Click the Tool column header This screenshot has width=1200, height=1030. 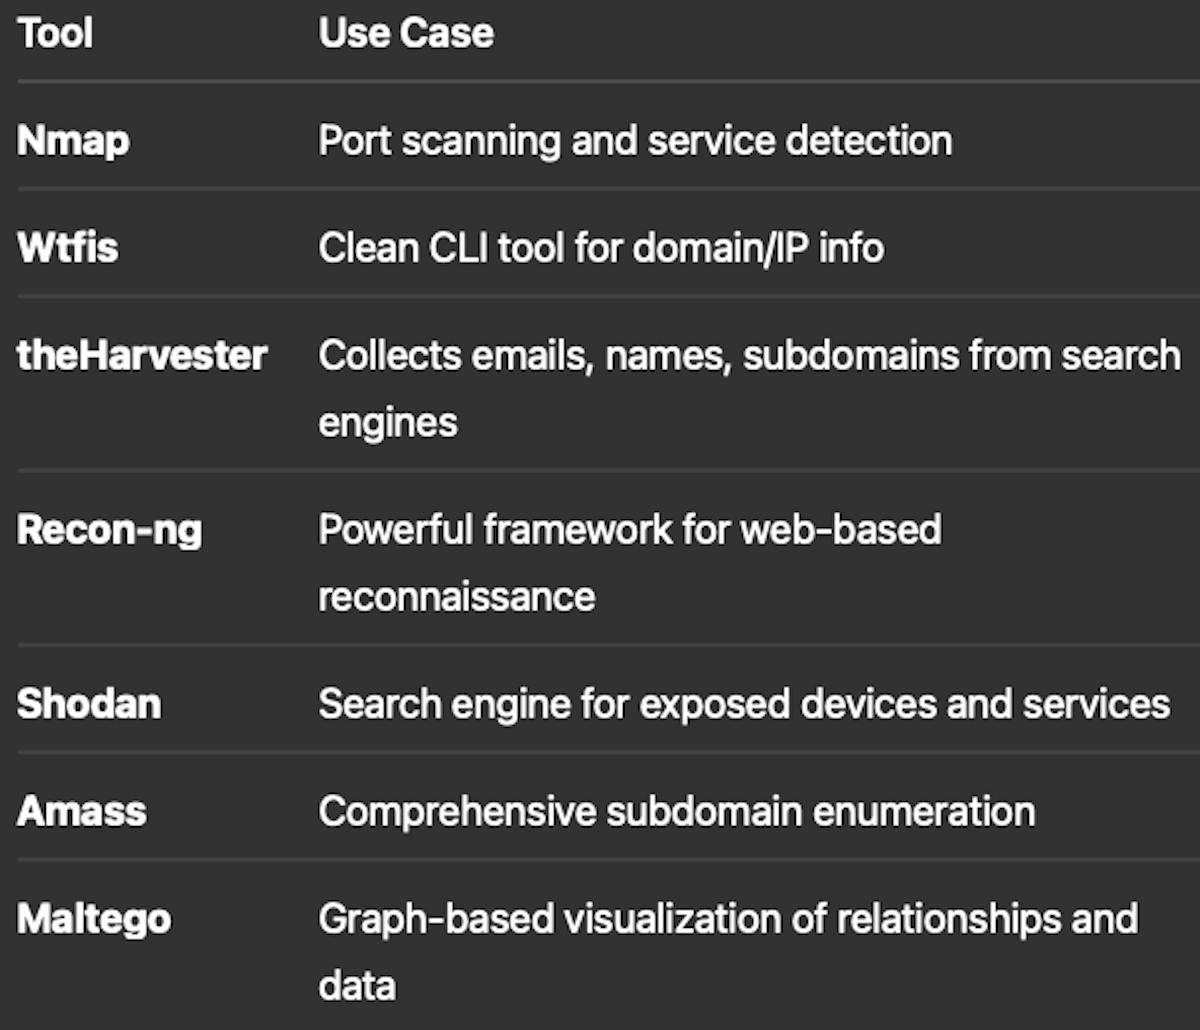coord(55,33)
